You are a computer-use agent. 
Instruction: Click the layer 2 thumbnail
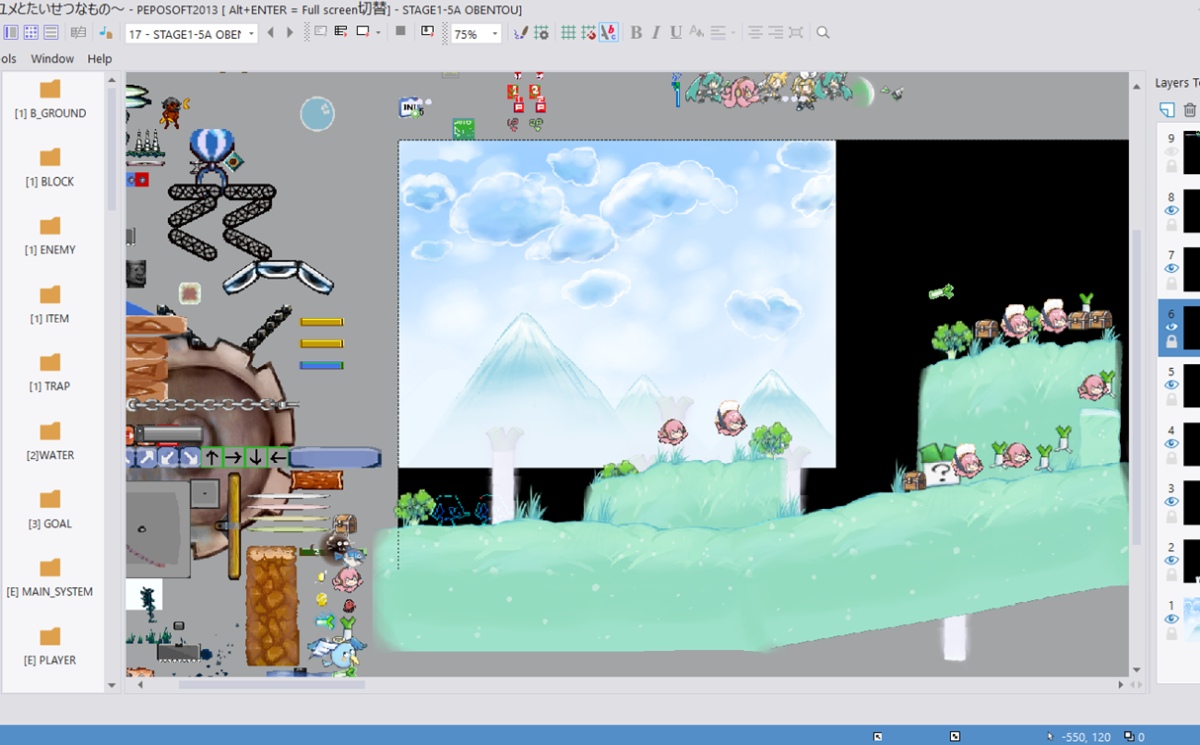tap(1191, 561)
